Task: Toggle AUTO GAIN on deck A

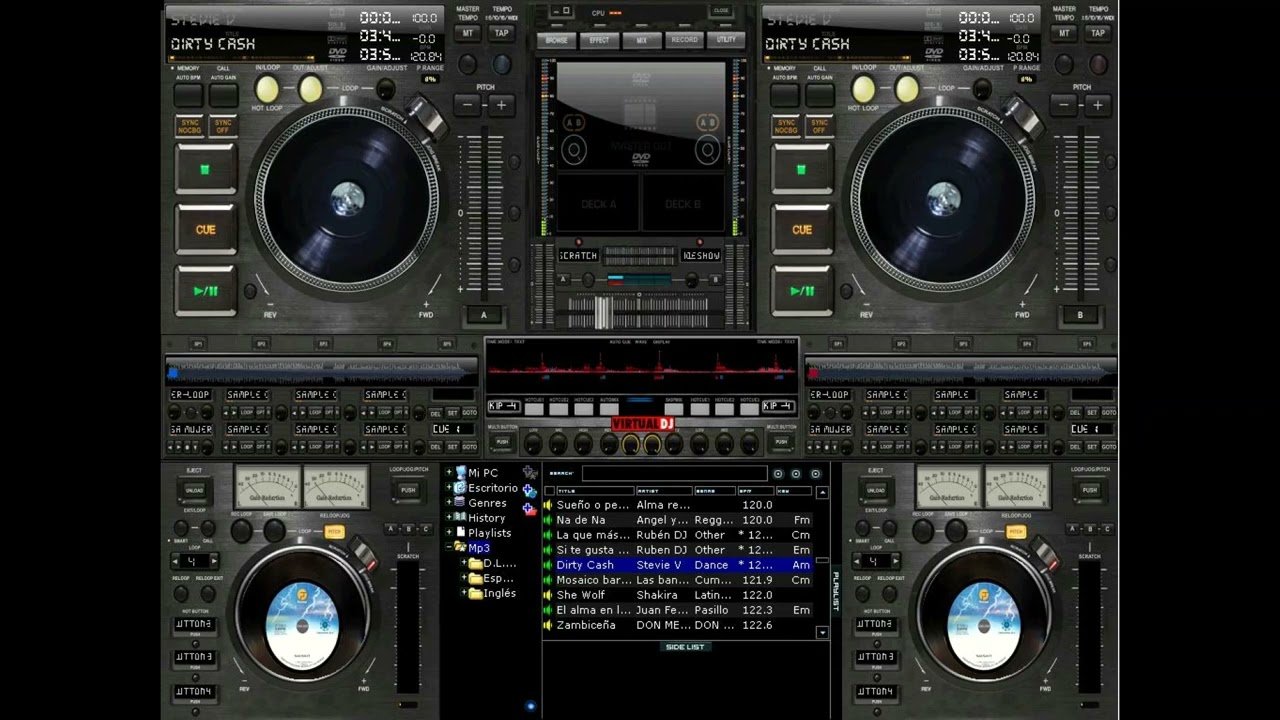Action: point(224,95)
